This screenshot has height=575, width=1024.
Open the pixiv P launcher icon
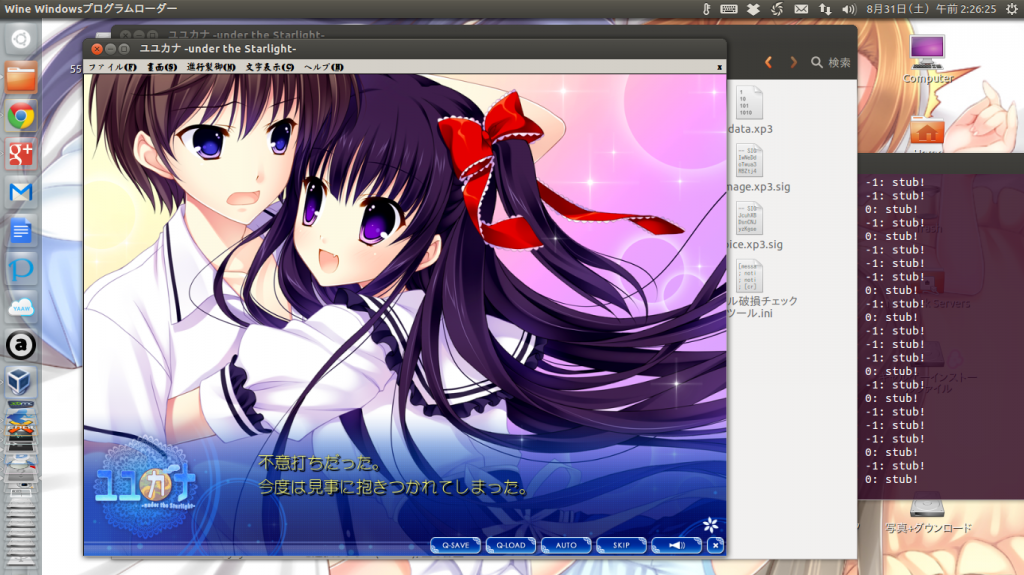(21, 269)
